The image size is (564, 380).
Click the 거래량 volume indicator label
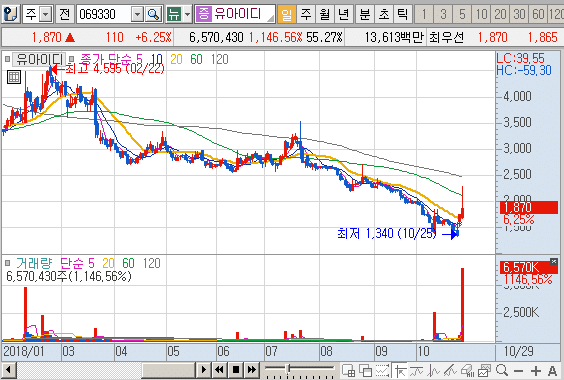coord(34,263)
